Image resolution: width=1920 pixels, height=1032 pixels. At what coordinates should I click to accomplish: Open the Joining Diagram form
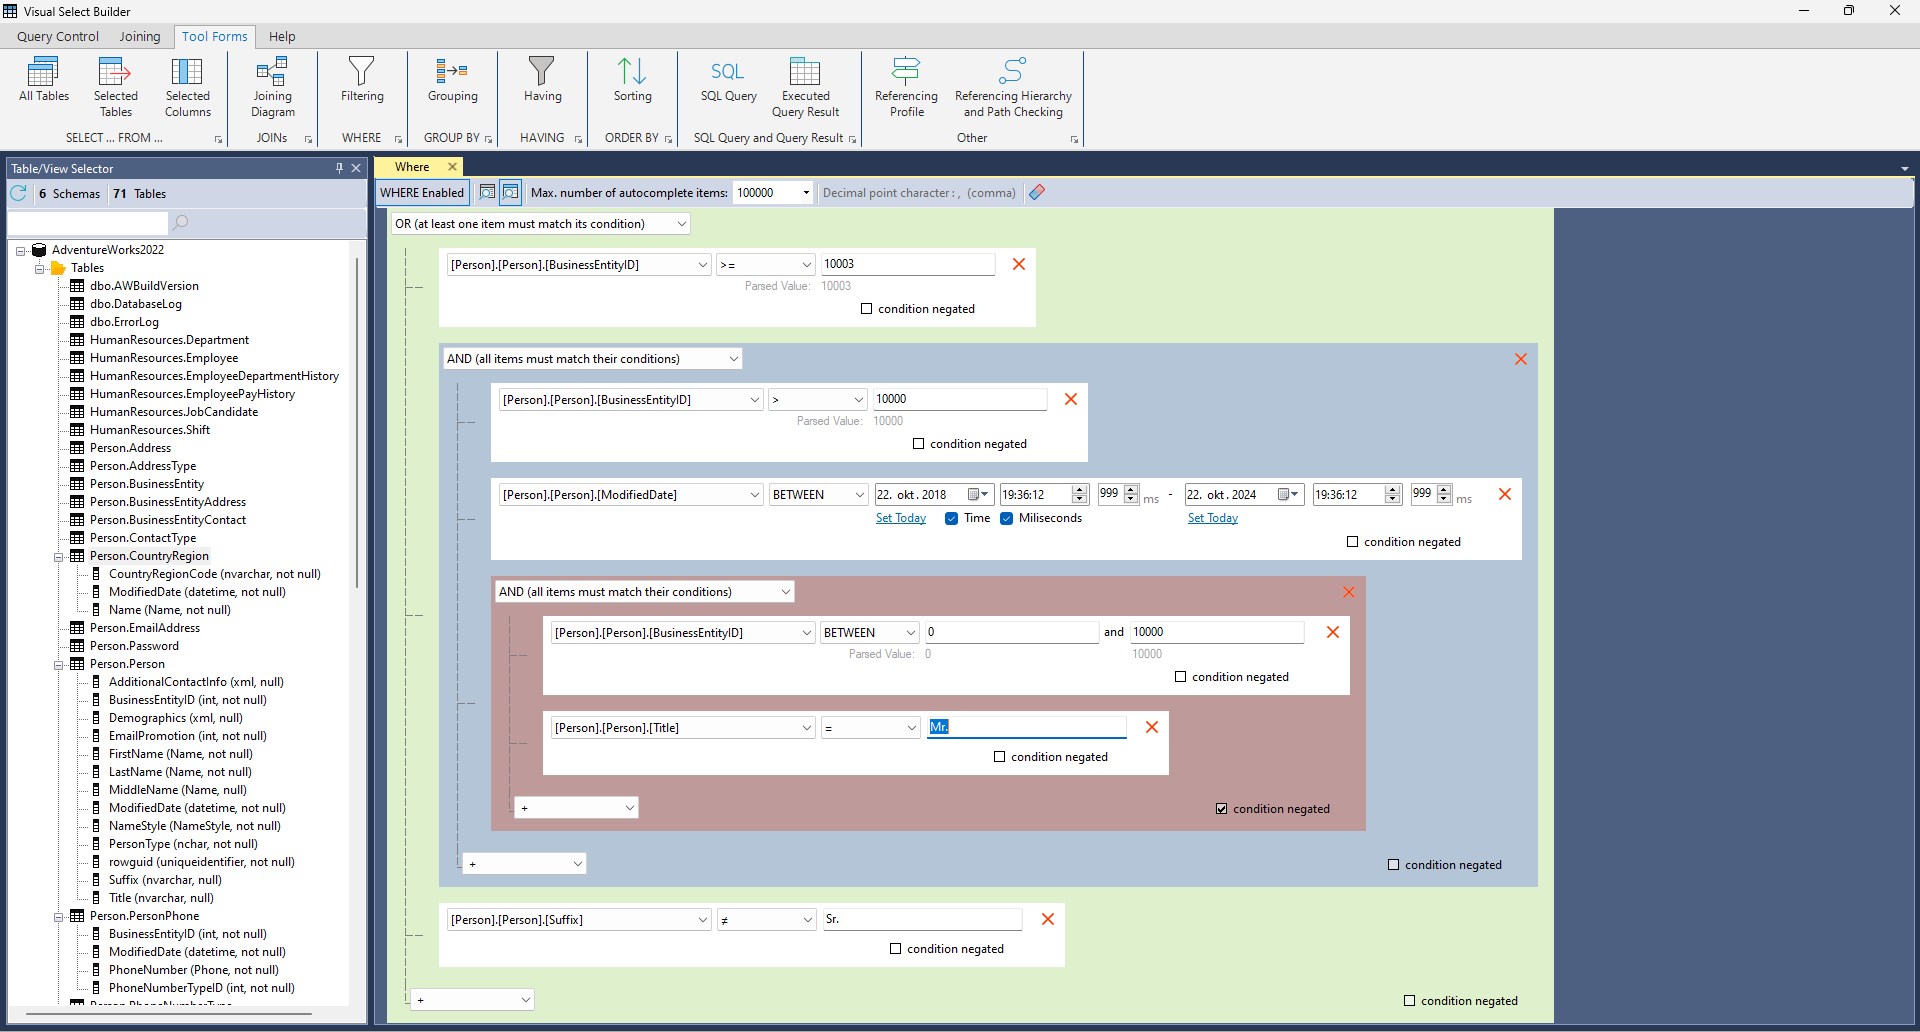272,87
